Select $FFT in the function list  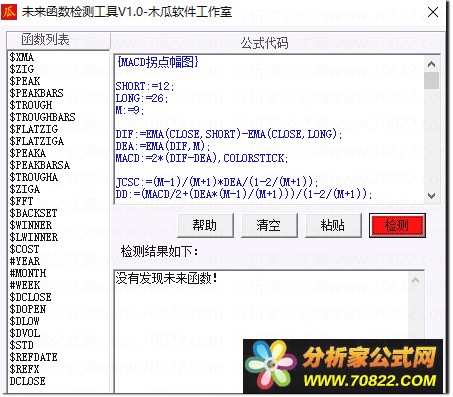coord(21,201)
